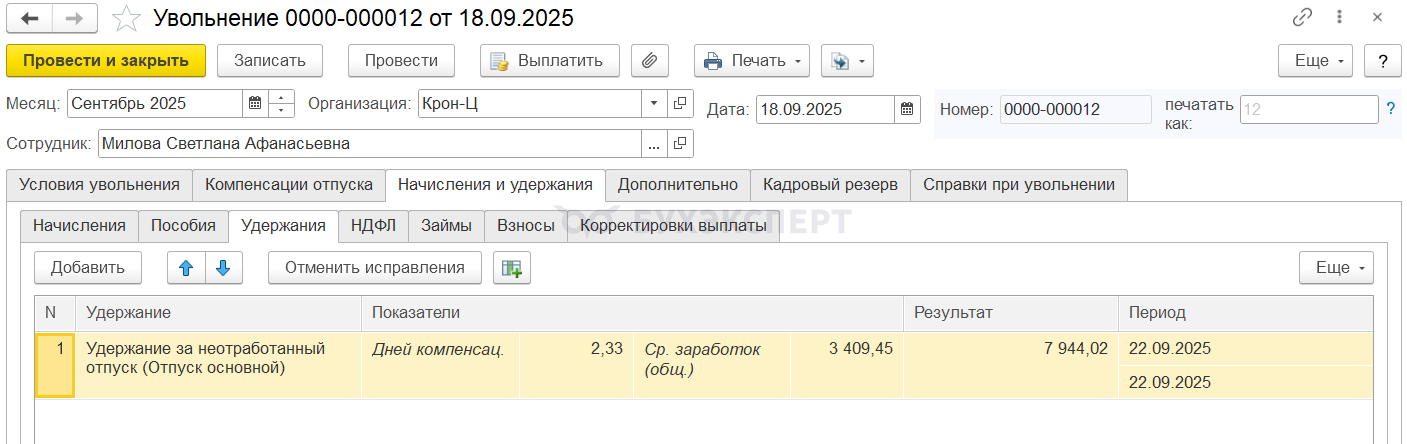Move row down with blue arrow

(x=223, y=268)
